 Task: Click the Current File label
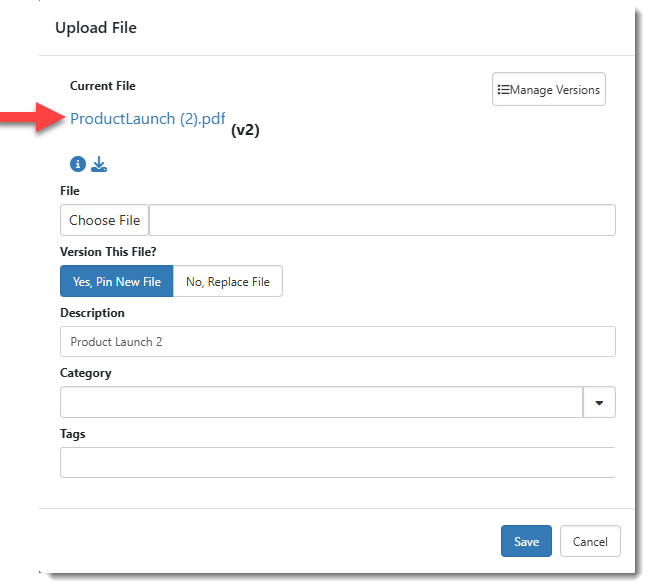tap(103, 86)
